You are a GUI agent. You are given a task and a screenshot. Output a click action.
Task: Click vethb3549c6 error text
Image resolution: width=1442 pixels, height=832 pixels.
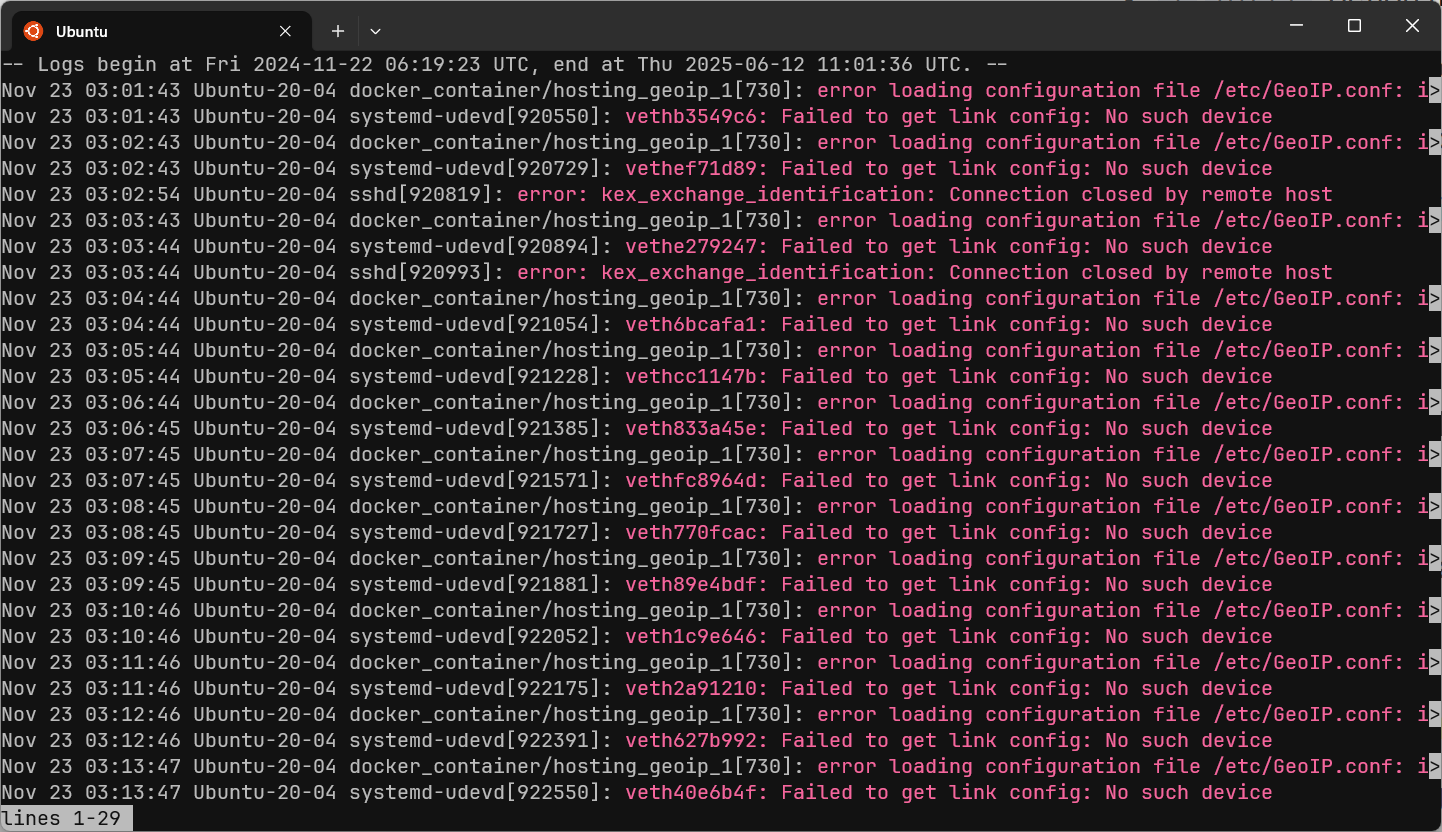[949, 116]
